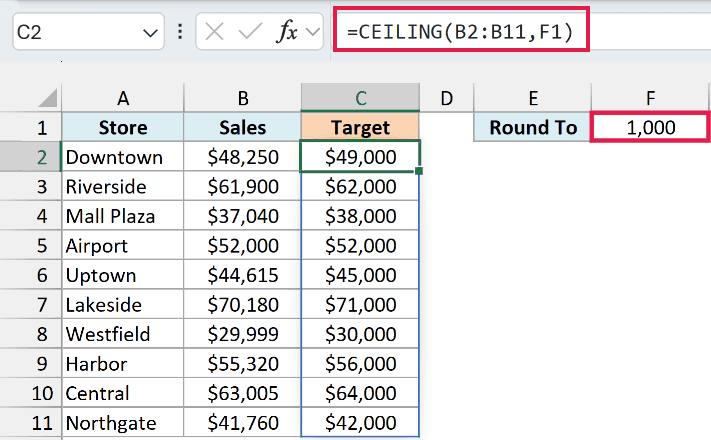Select the Uptown cell
Image resolution: width=711 pixels, height=440 pixels.
coord(123,274)
